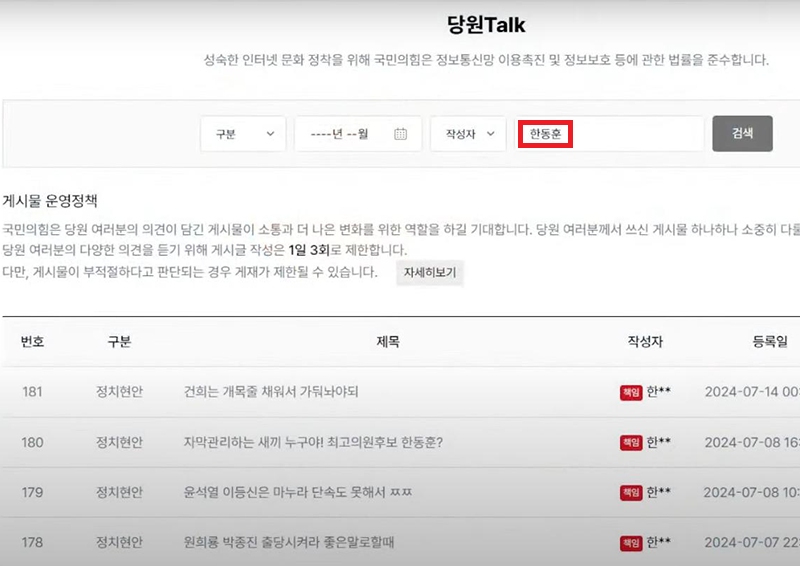This screenshot has width=800, height=566.
Task: Click the year-month date field
Action: [358, 134]
